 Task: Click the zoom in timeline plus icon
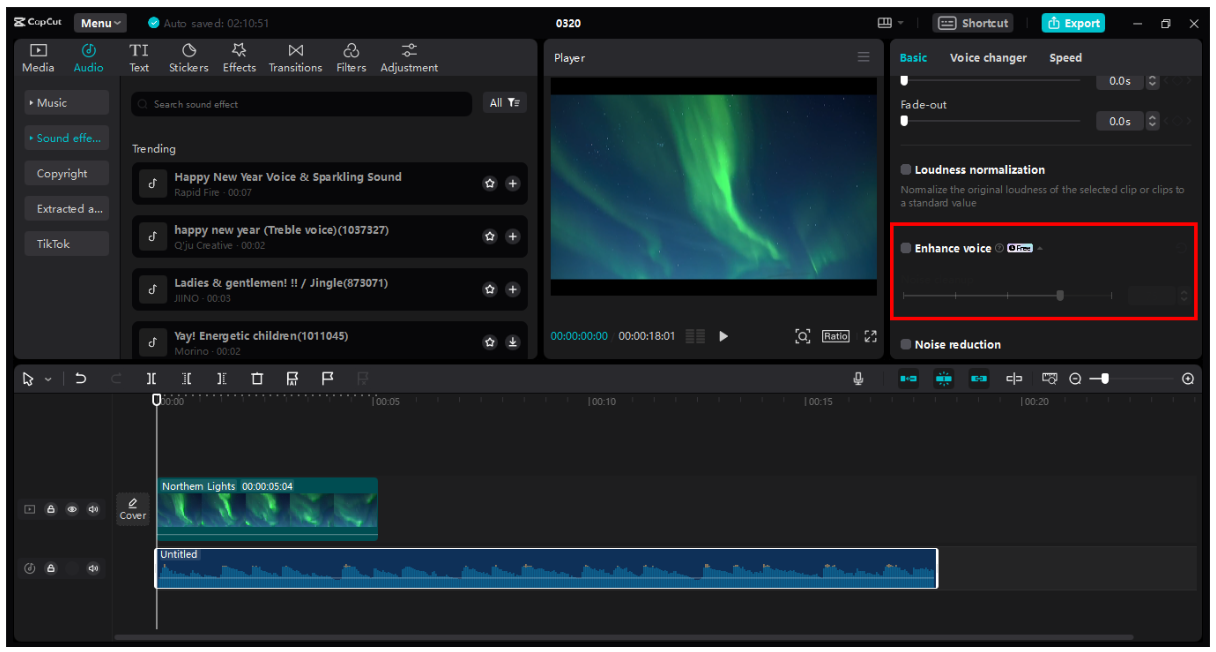[x=1188, y=379]
